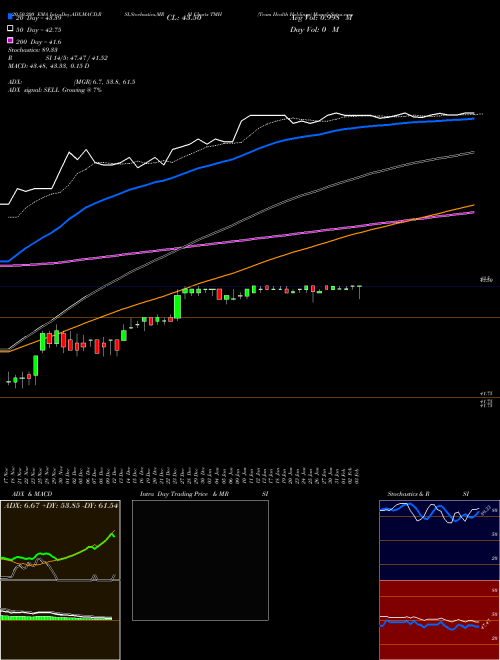Image resolution: width=500 pixels, height=660 pixels.
Task: Select the '50 Day - 42.75' label
Action: click(x=39, y=30)
